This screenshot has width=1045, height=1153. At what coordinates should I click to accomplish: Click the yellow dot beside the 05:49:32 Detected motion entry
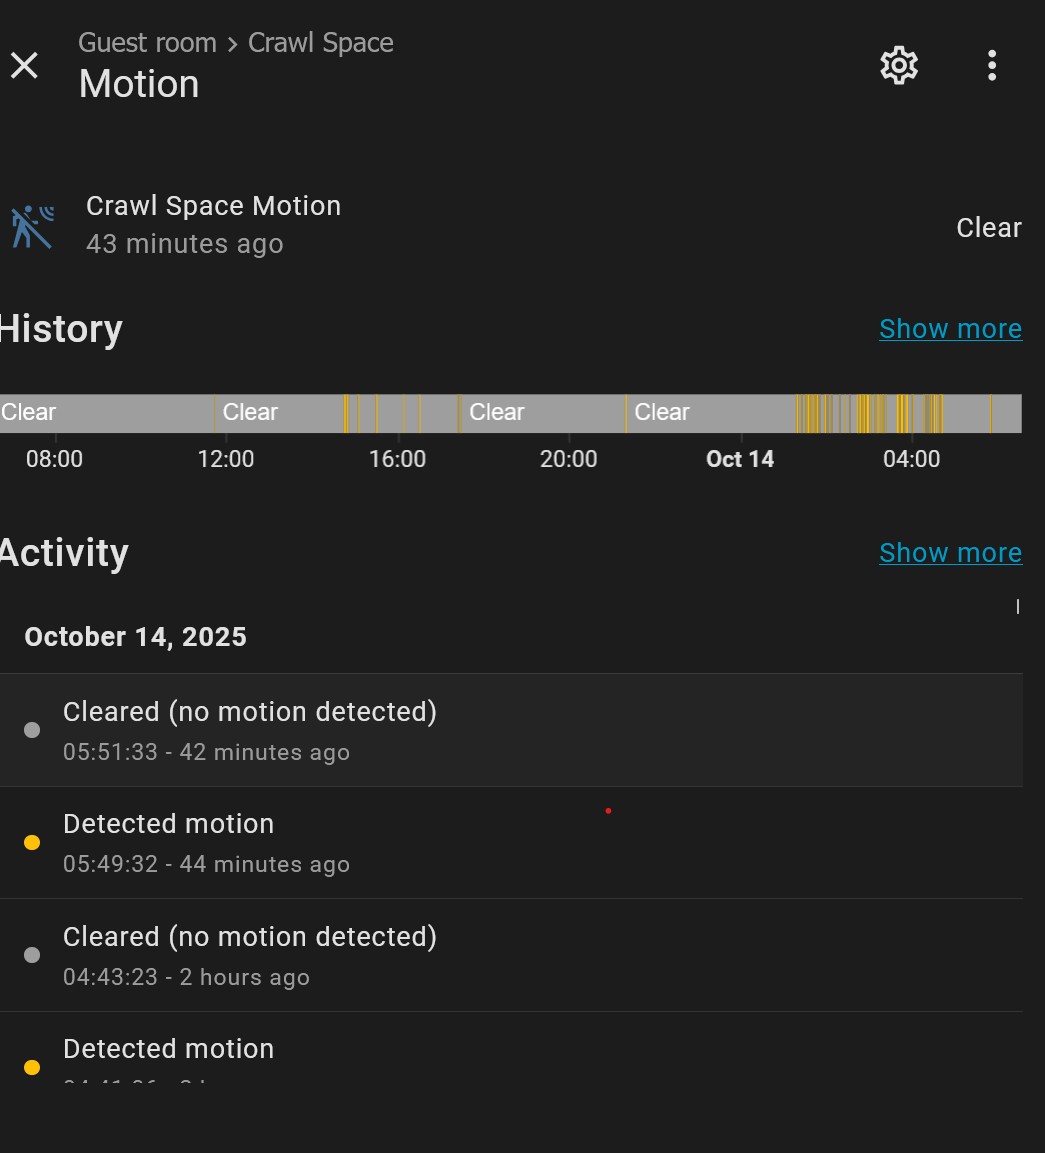(32, 843)
